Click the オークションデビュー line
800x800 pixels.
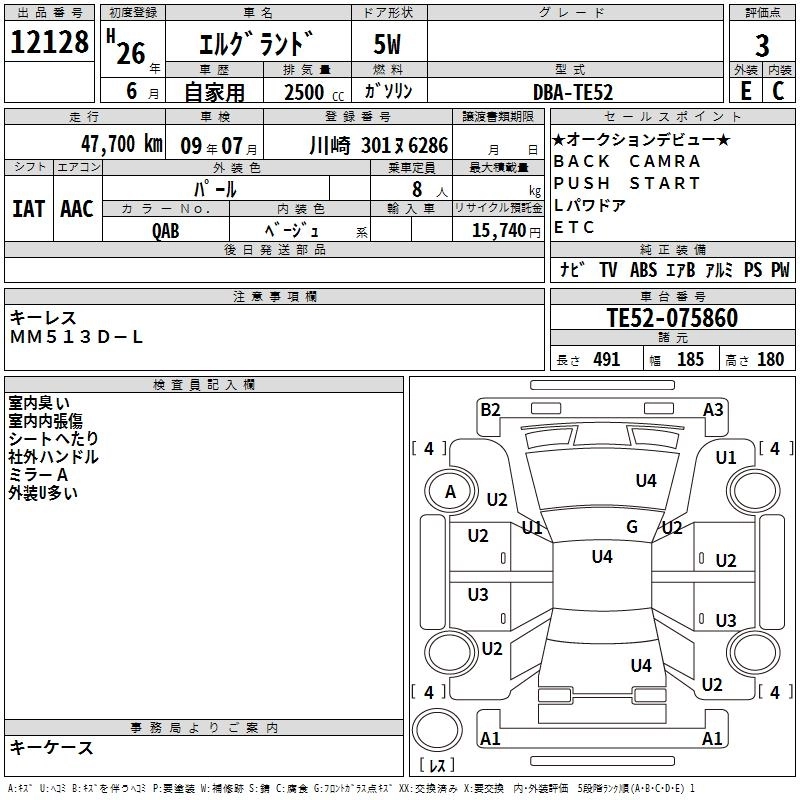(x=641, y=139)
